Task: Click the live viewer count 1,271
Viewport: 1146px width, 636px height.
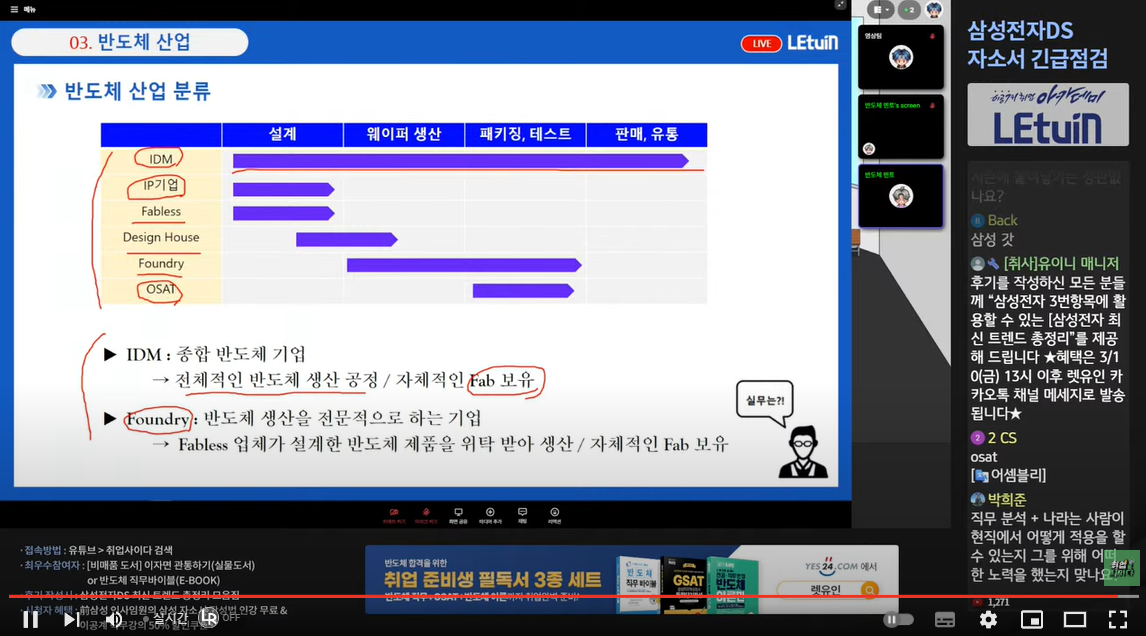Action: 998,602
